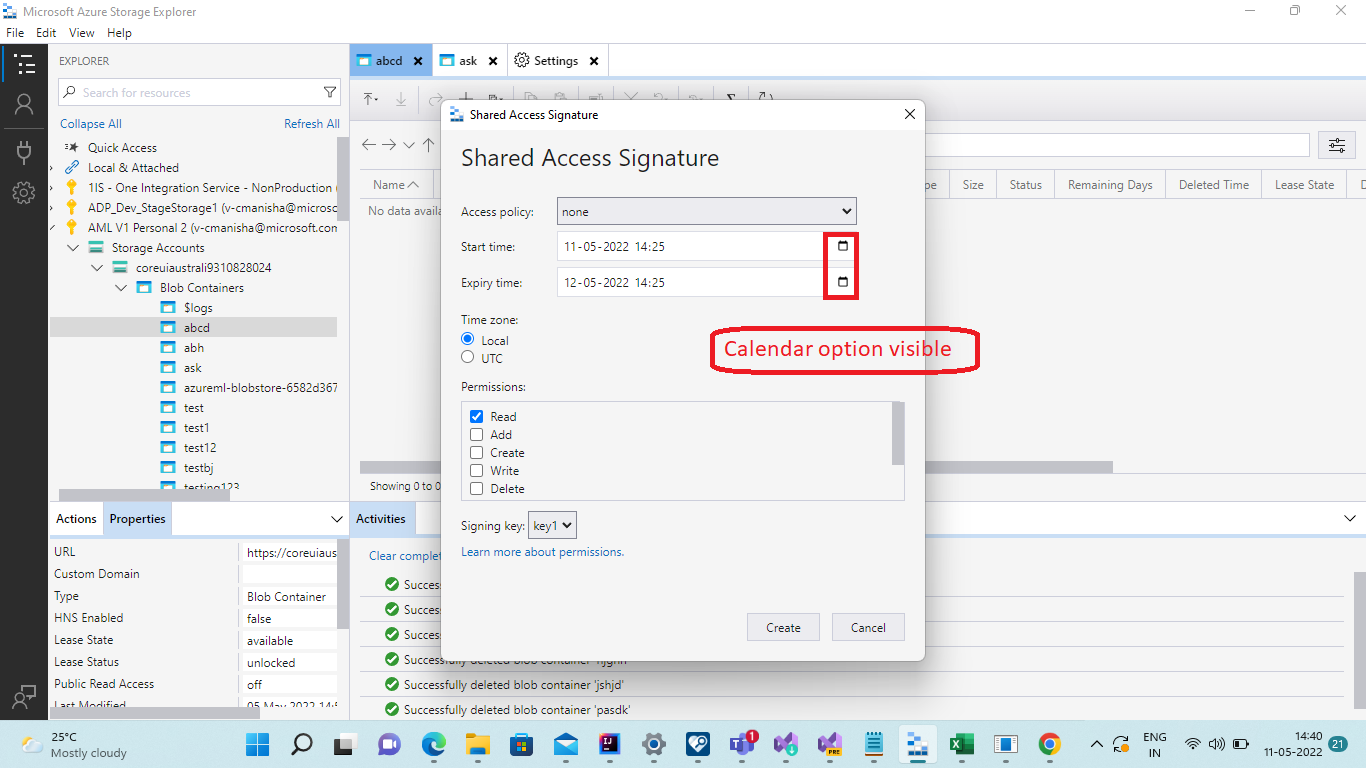Uncheck the Read permission checkbox
Screen dimensions: 1366x768
[x=477, y=416]
